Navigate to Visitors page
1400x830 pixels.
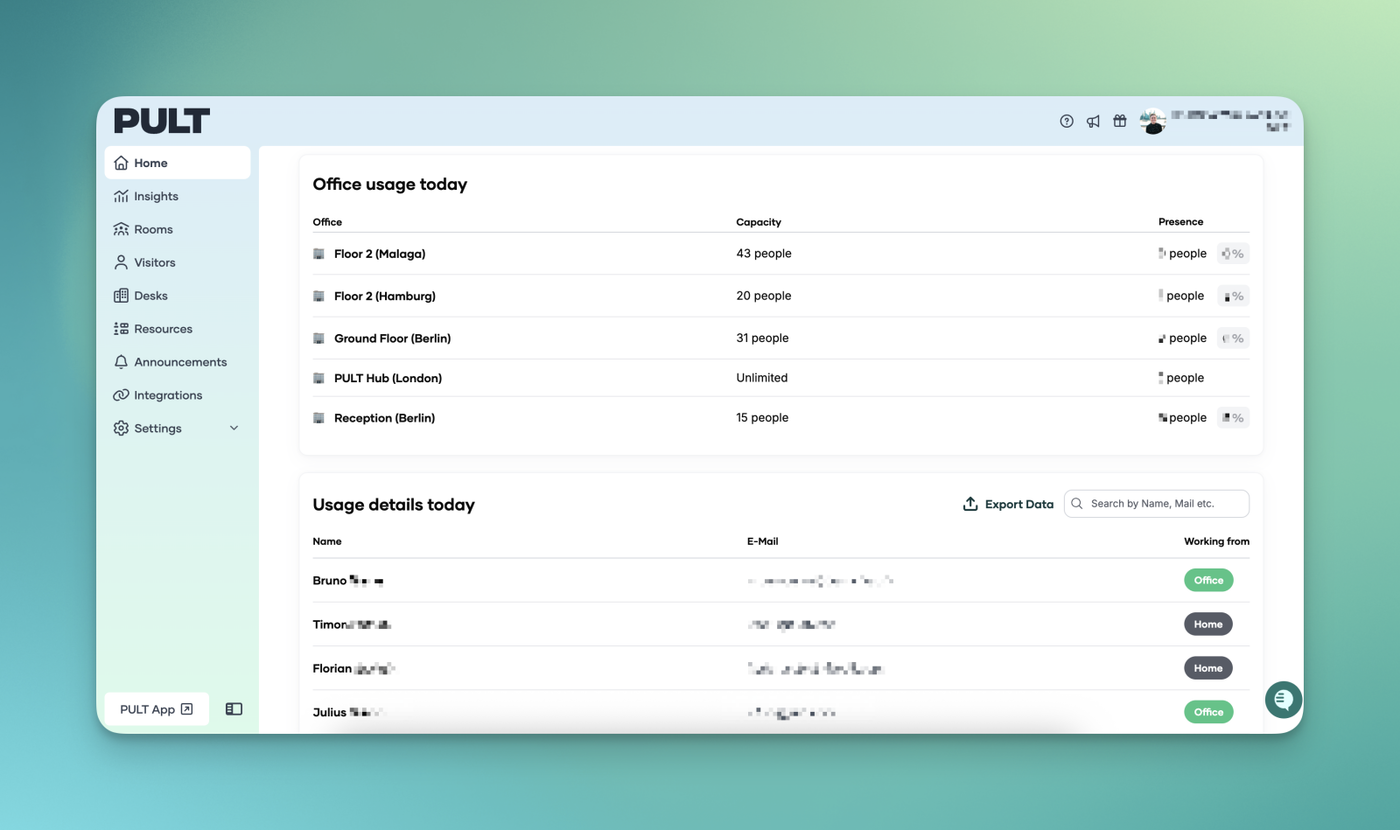154,262
